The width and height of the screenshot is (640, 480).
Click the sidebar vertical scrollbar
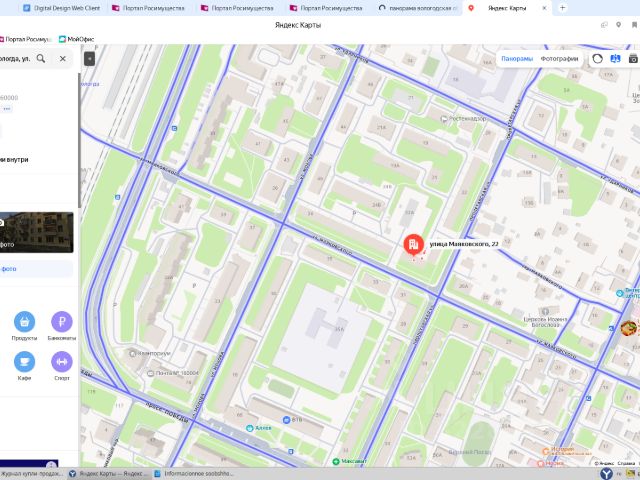coord(80,141)
